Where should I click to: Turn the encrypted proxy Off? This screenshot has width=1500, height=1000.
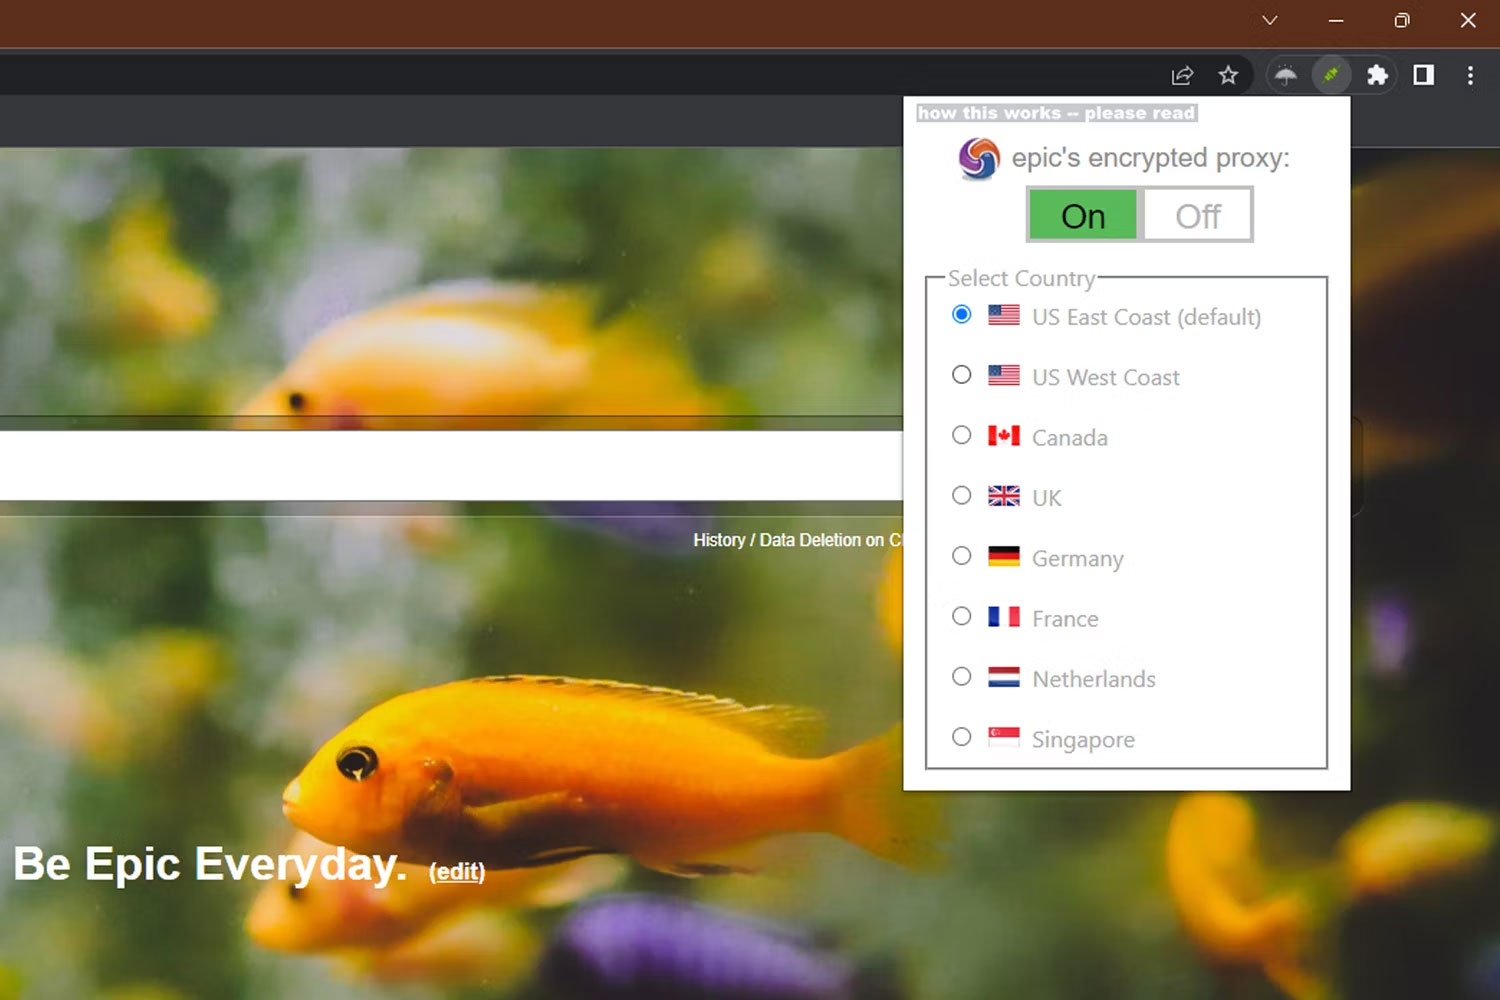[1197, 215]
